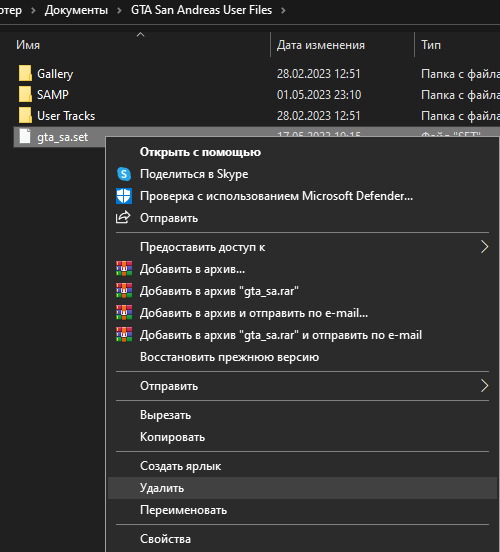Choose Добавить в архив "gta_sa.rar"
This screenshot has width=500, height=552.
(x=302, y=291)
